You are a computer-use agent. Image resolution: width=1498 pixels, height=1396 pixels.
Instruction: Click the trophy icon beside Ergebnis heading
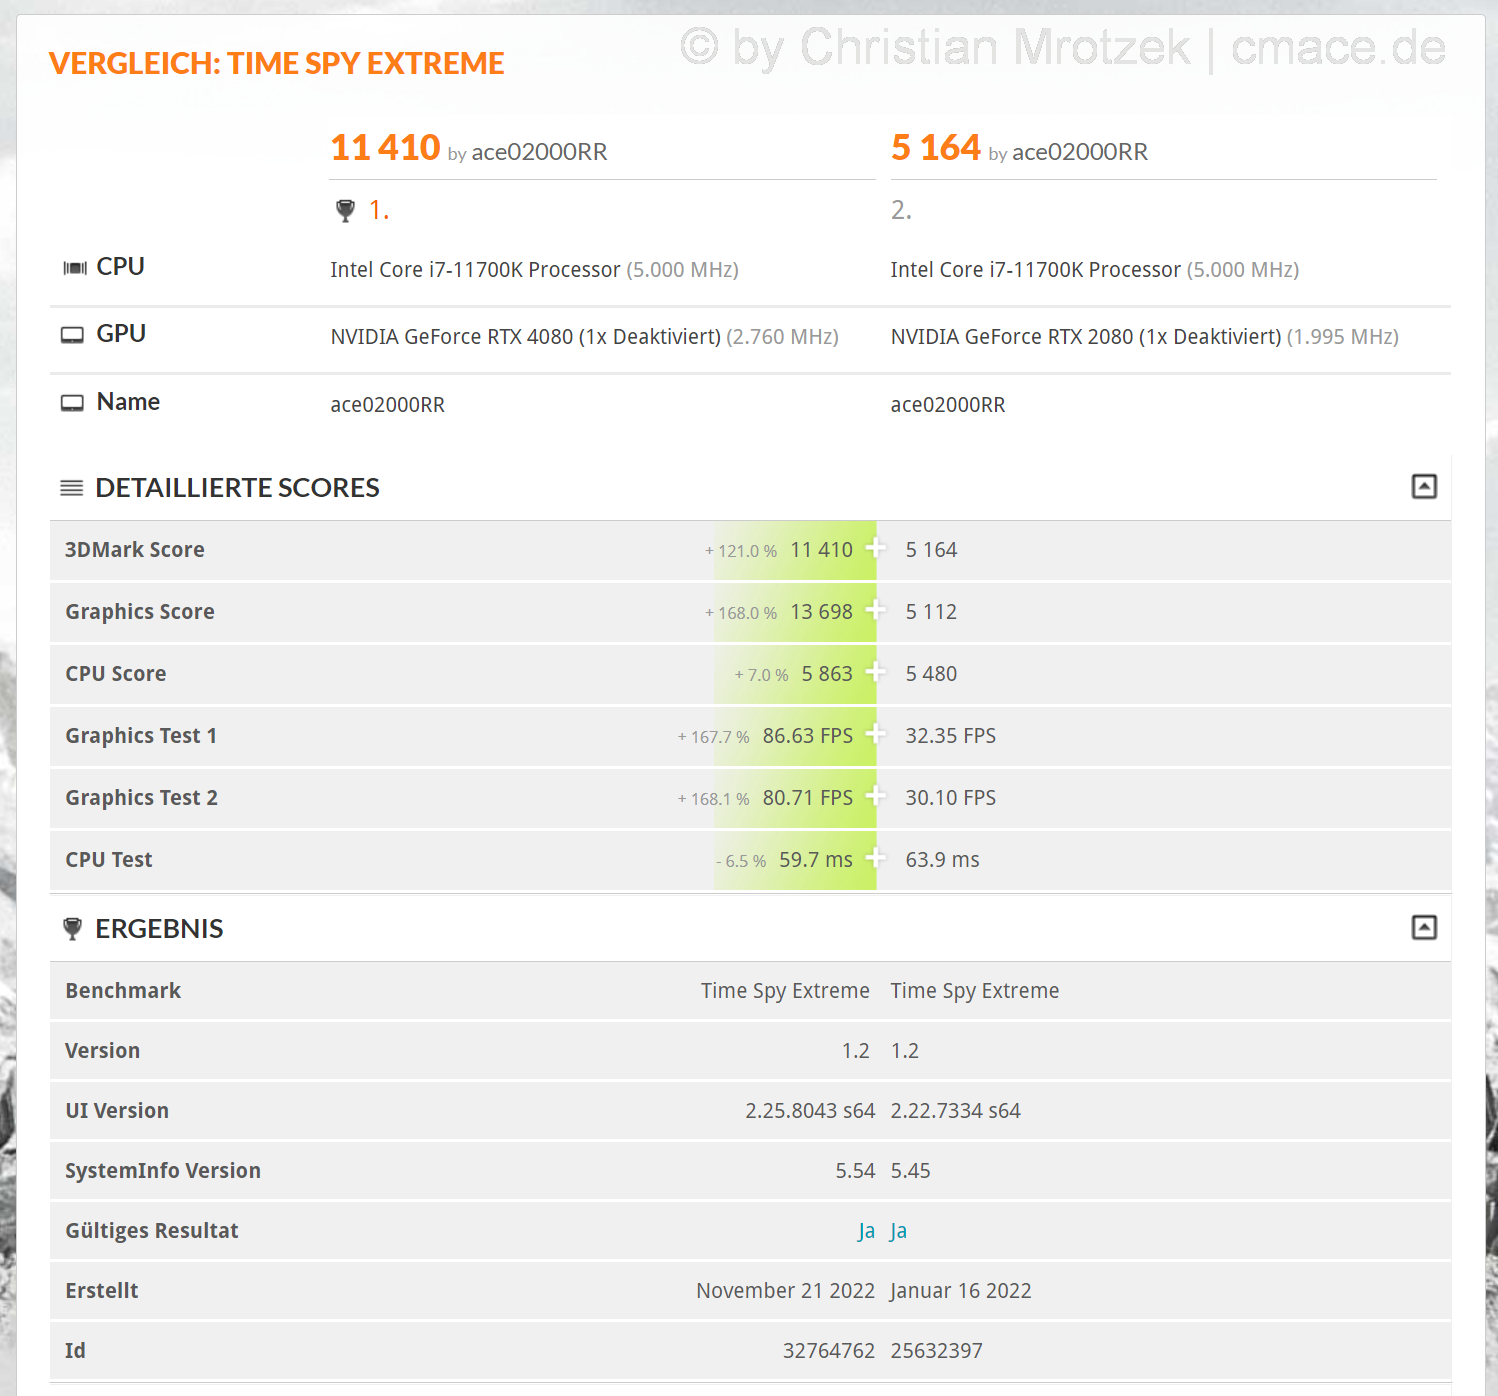tap(72, 929)
